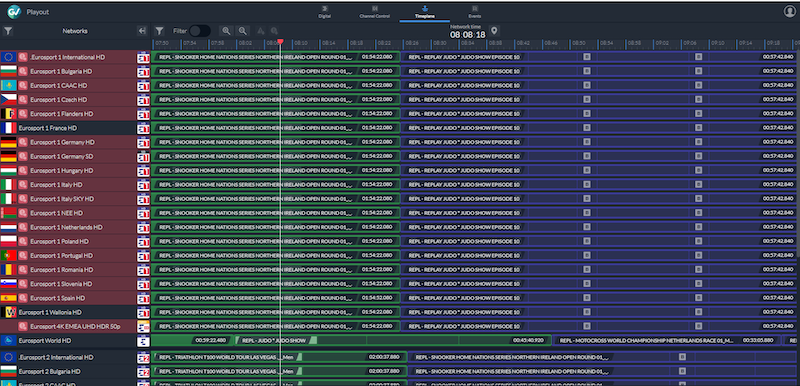Select the Timeplane tab

pyautogui.click(x=424, y=12)
